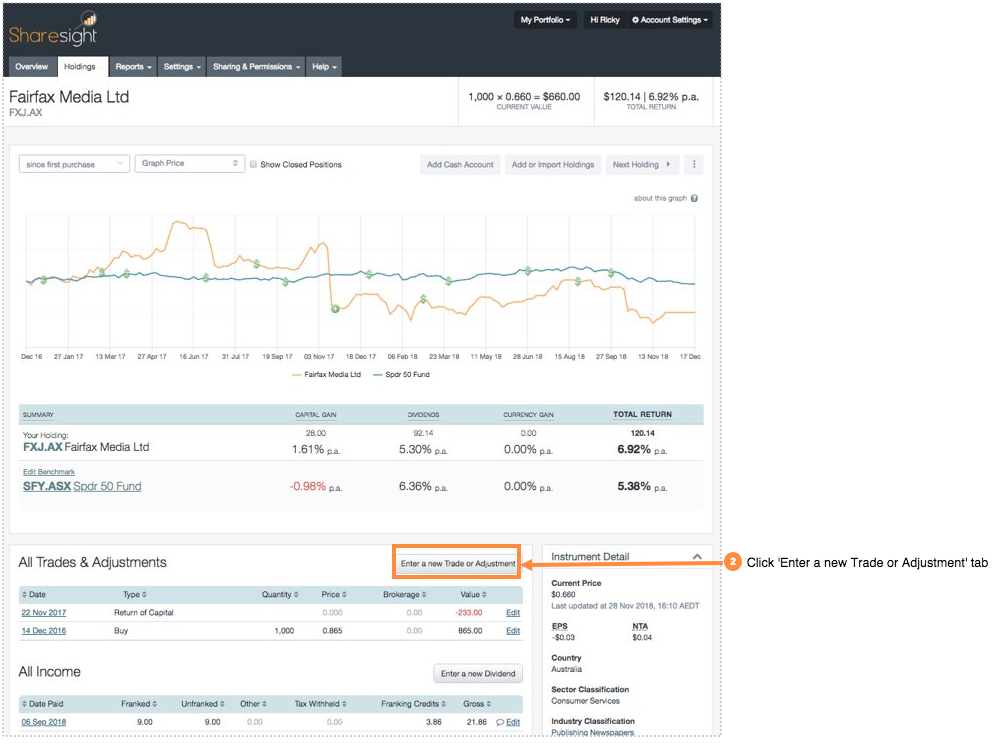The width and height of the screenshot is (993, 755).
Task: Click the Account Settings gear menu
Action: click(670, 20)
